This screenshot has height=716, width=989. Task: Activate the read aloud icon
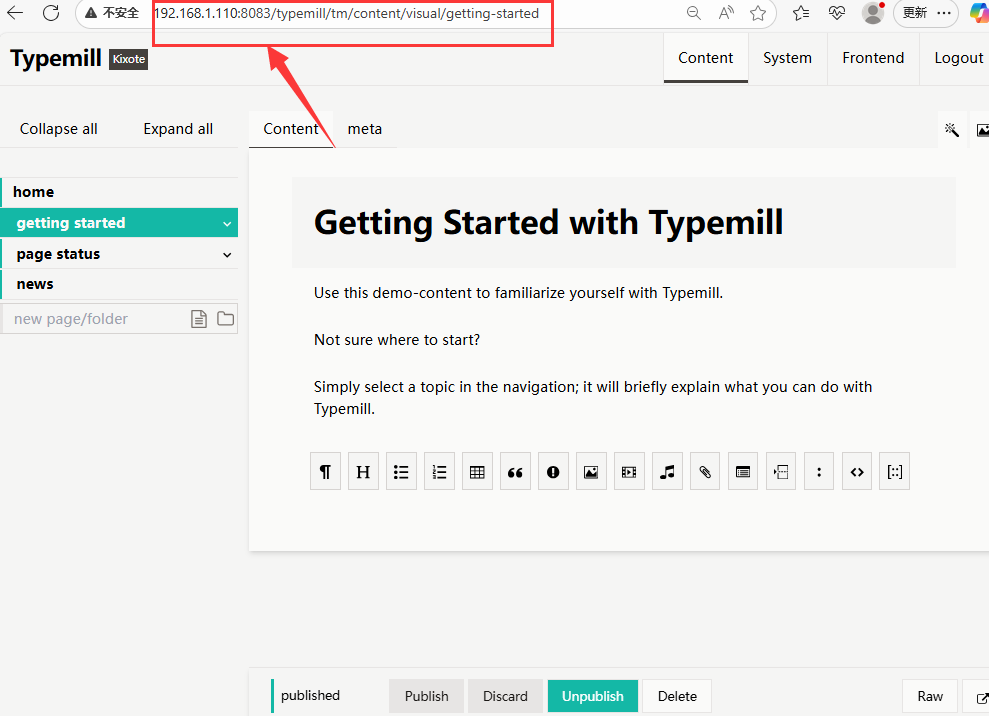(x=726, y=13)
